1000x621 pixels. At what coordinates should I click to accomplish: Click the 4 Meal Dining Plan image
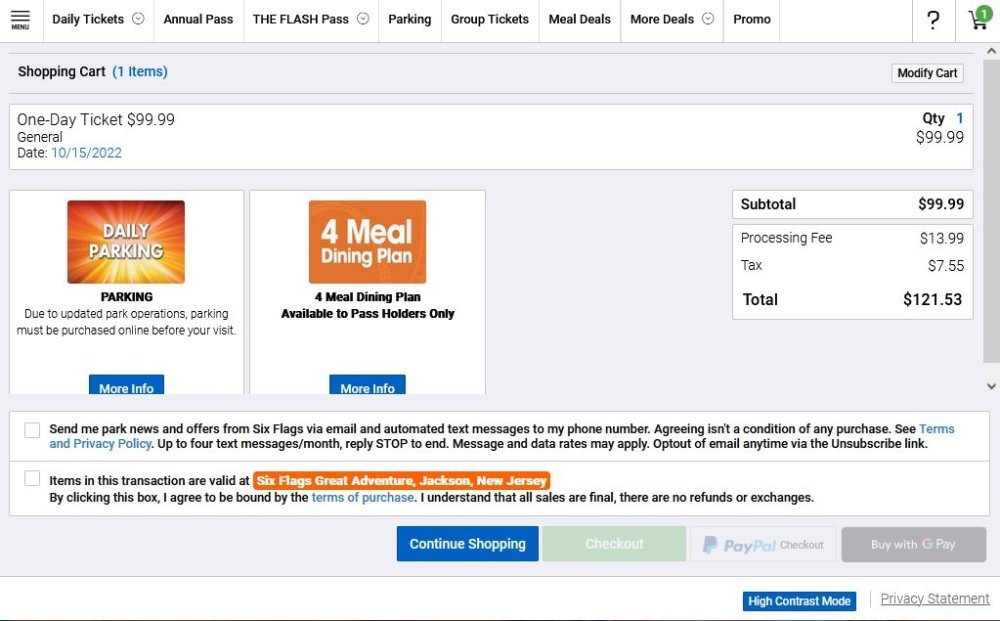367,242
